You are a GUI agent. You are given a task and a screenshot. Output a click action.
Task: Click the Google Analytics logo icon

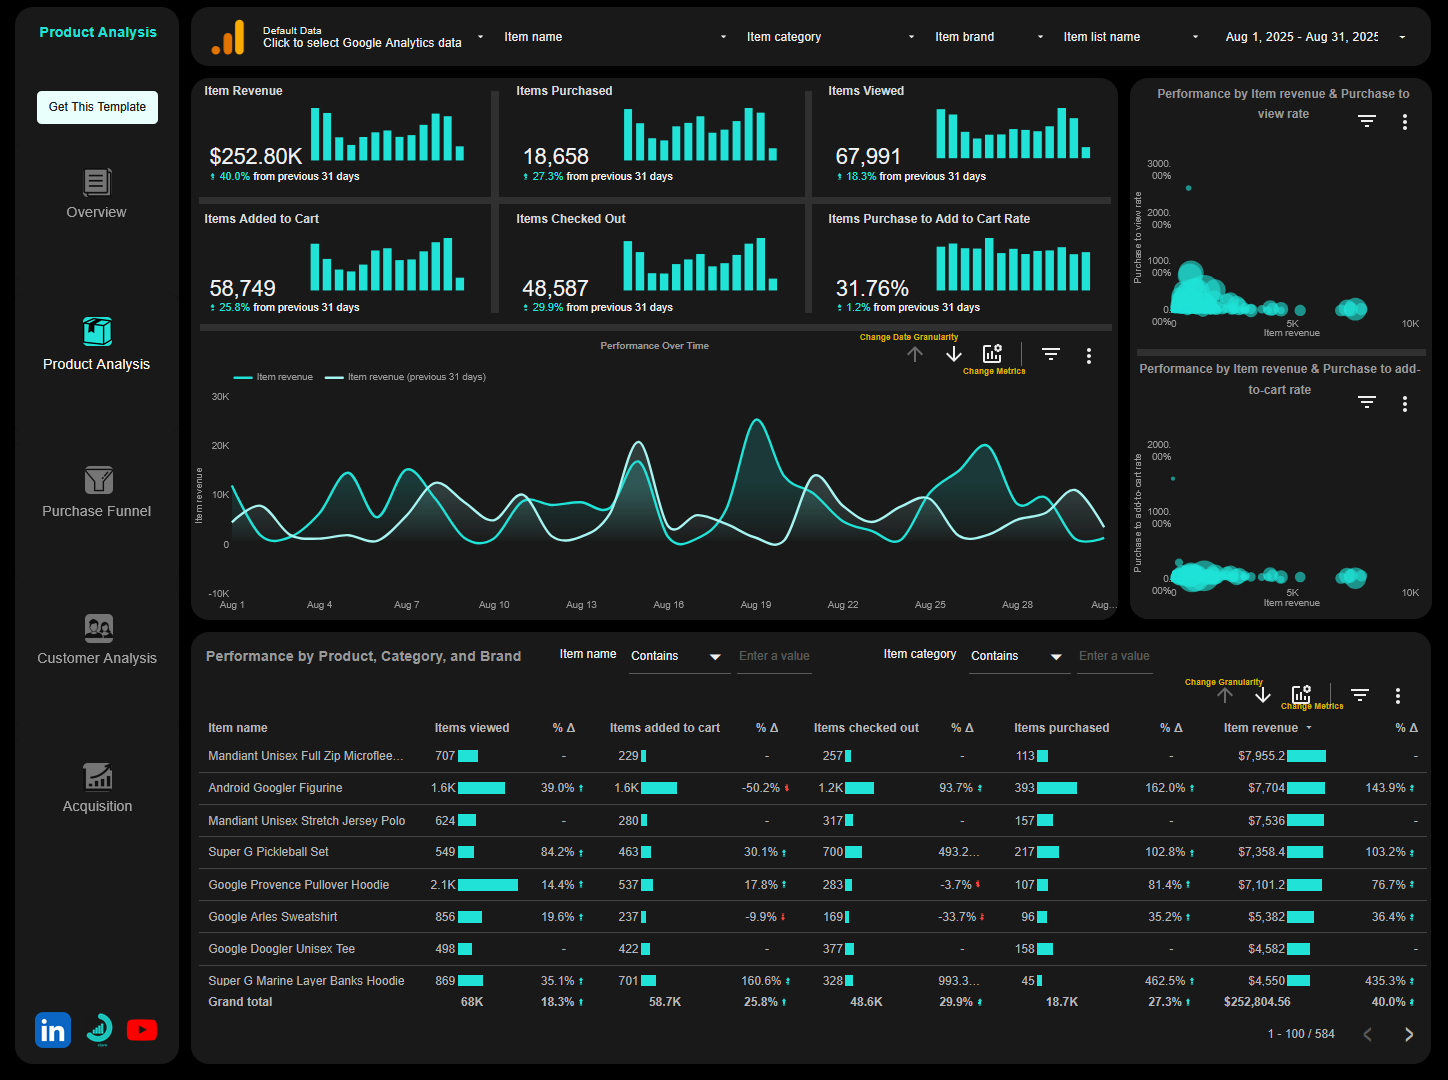(227, 36)
